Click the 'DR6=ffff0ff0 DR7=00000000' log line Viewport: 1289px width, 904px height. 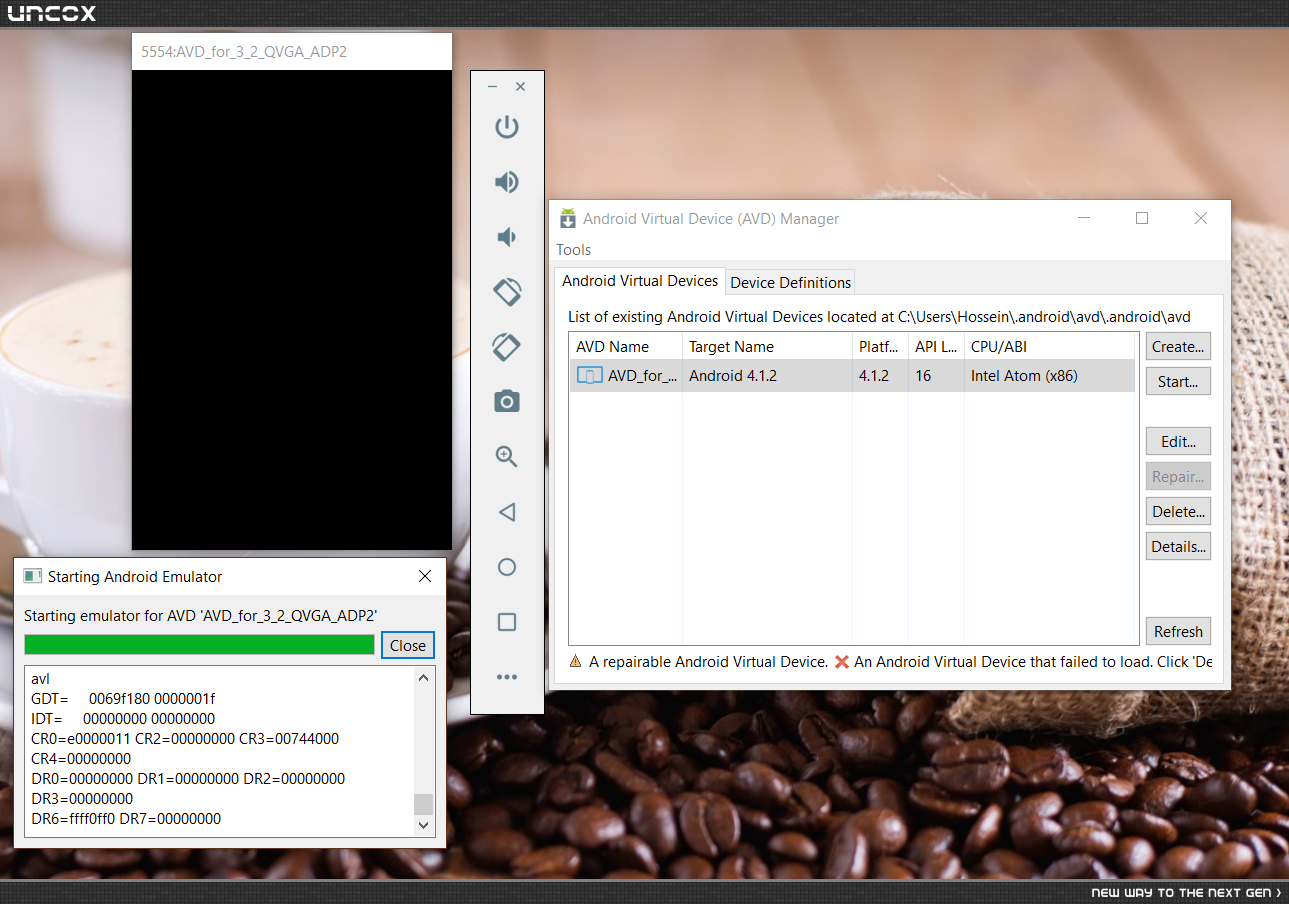126,818
